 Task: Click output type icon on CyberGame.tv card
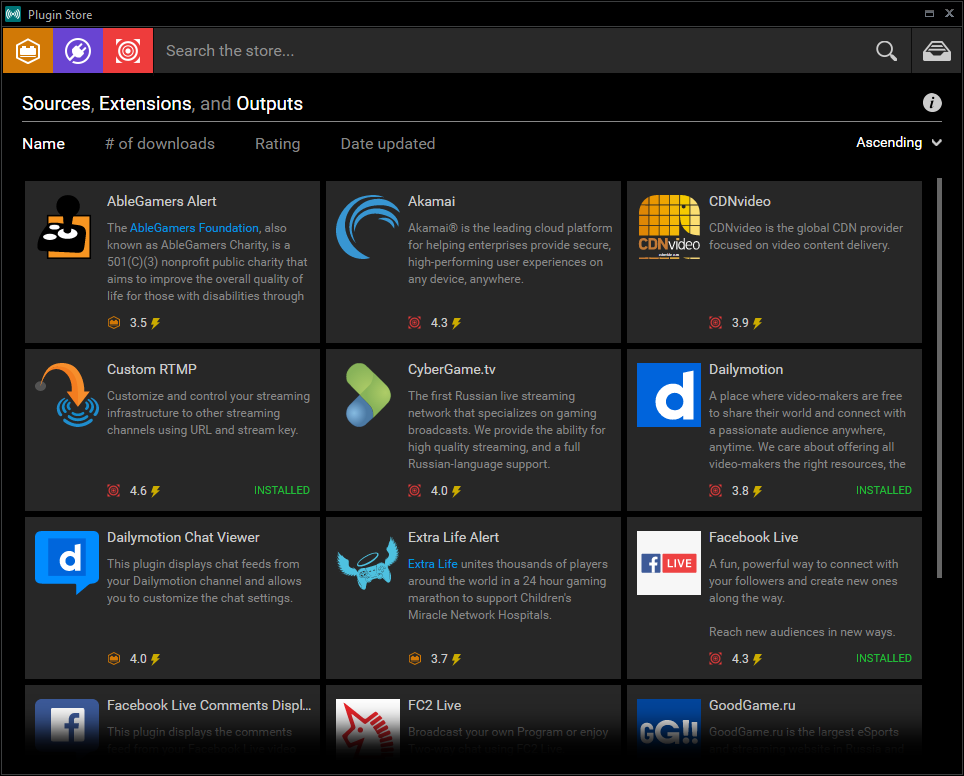click(415, 490)
